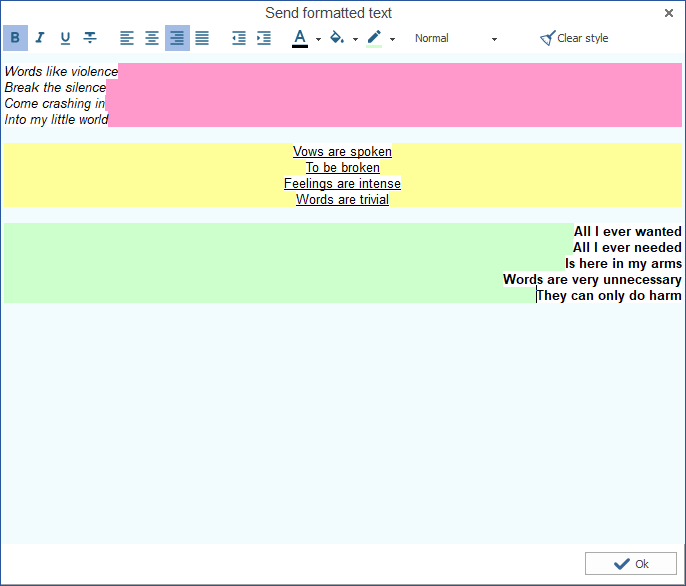Increase paragraph indent

(x=264, y=38)
